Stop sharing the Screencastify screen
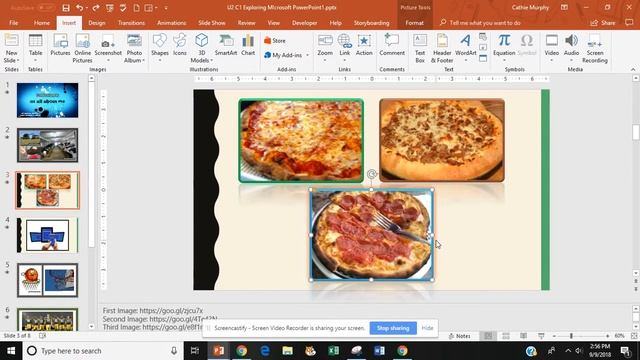 [393, 328]
